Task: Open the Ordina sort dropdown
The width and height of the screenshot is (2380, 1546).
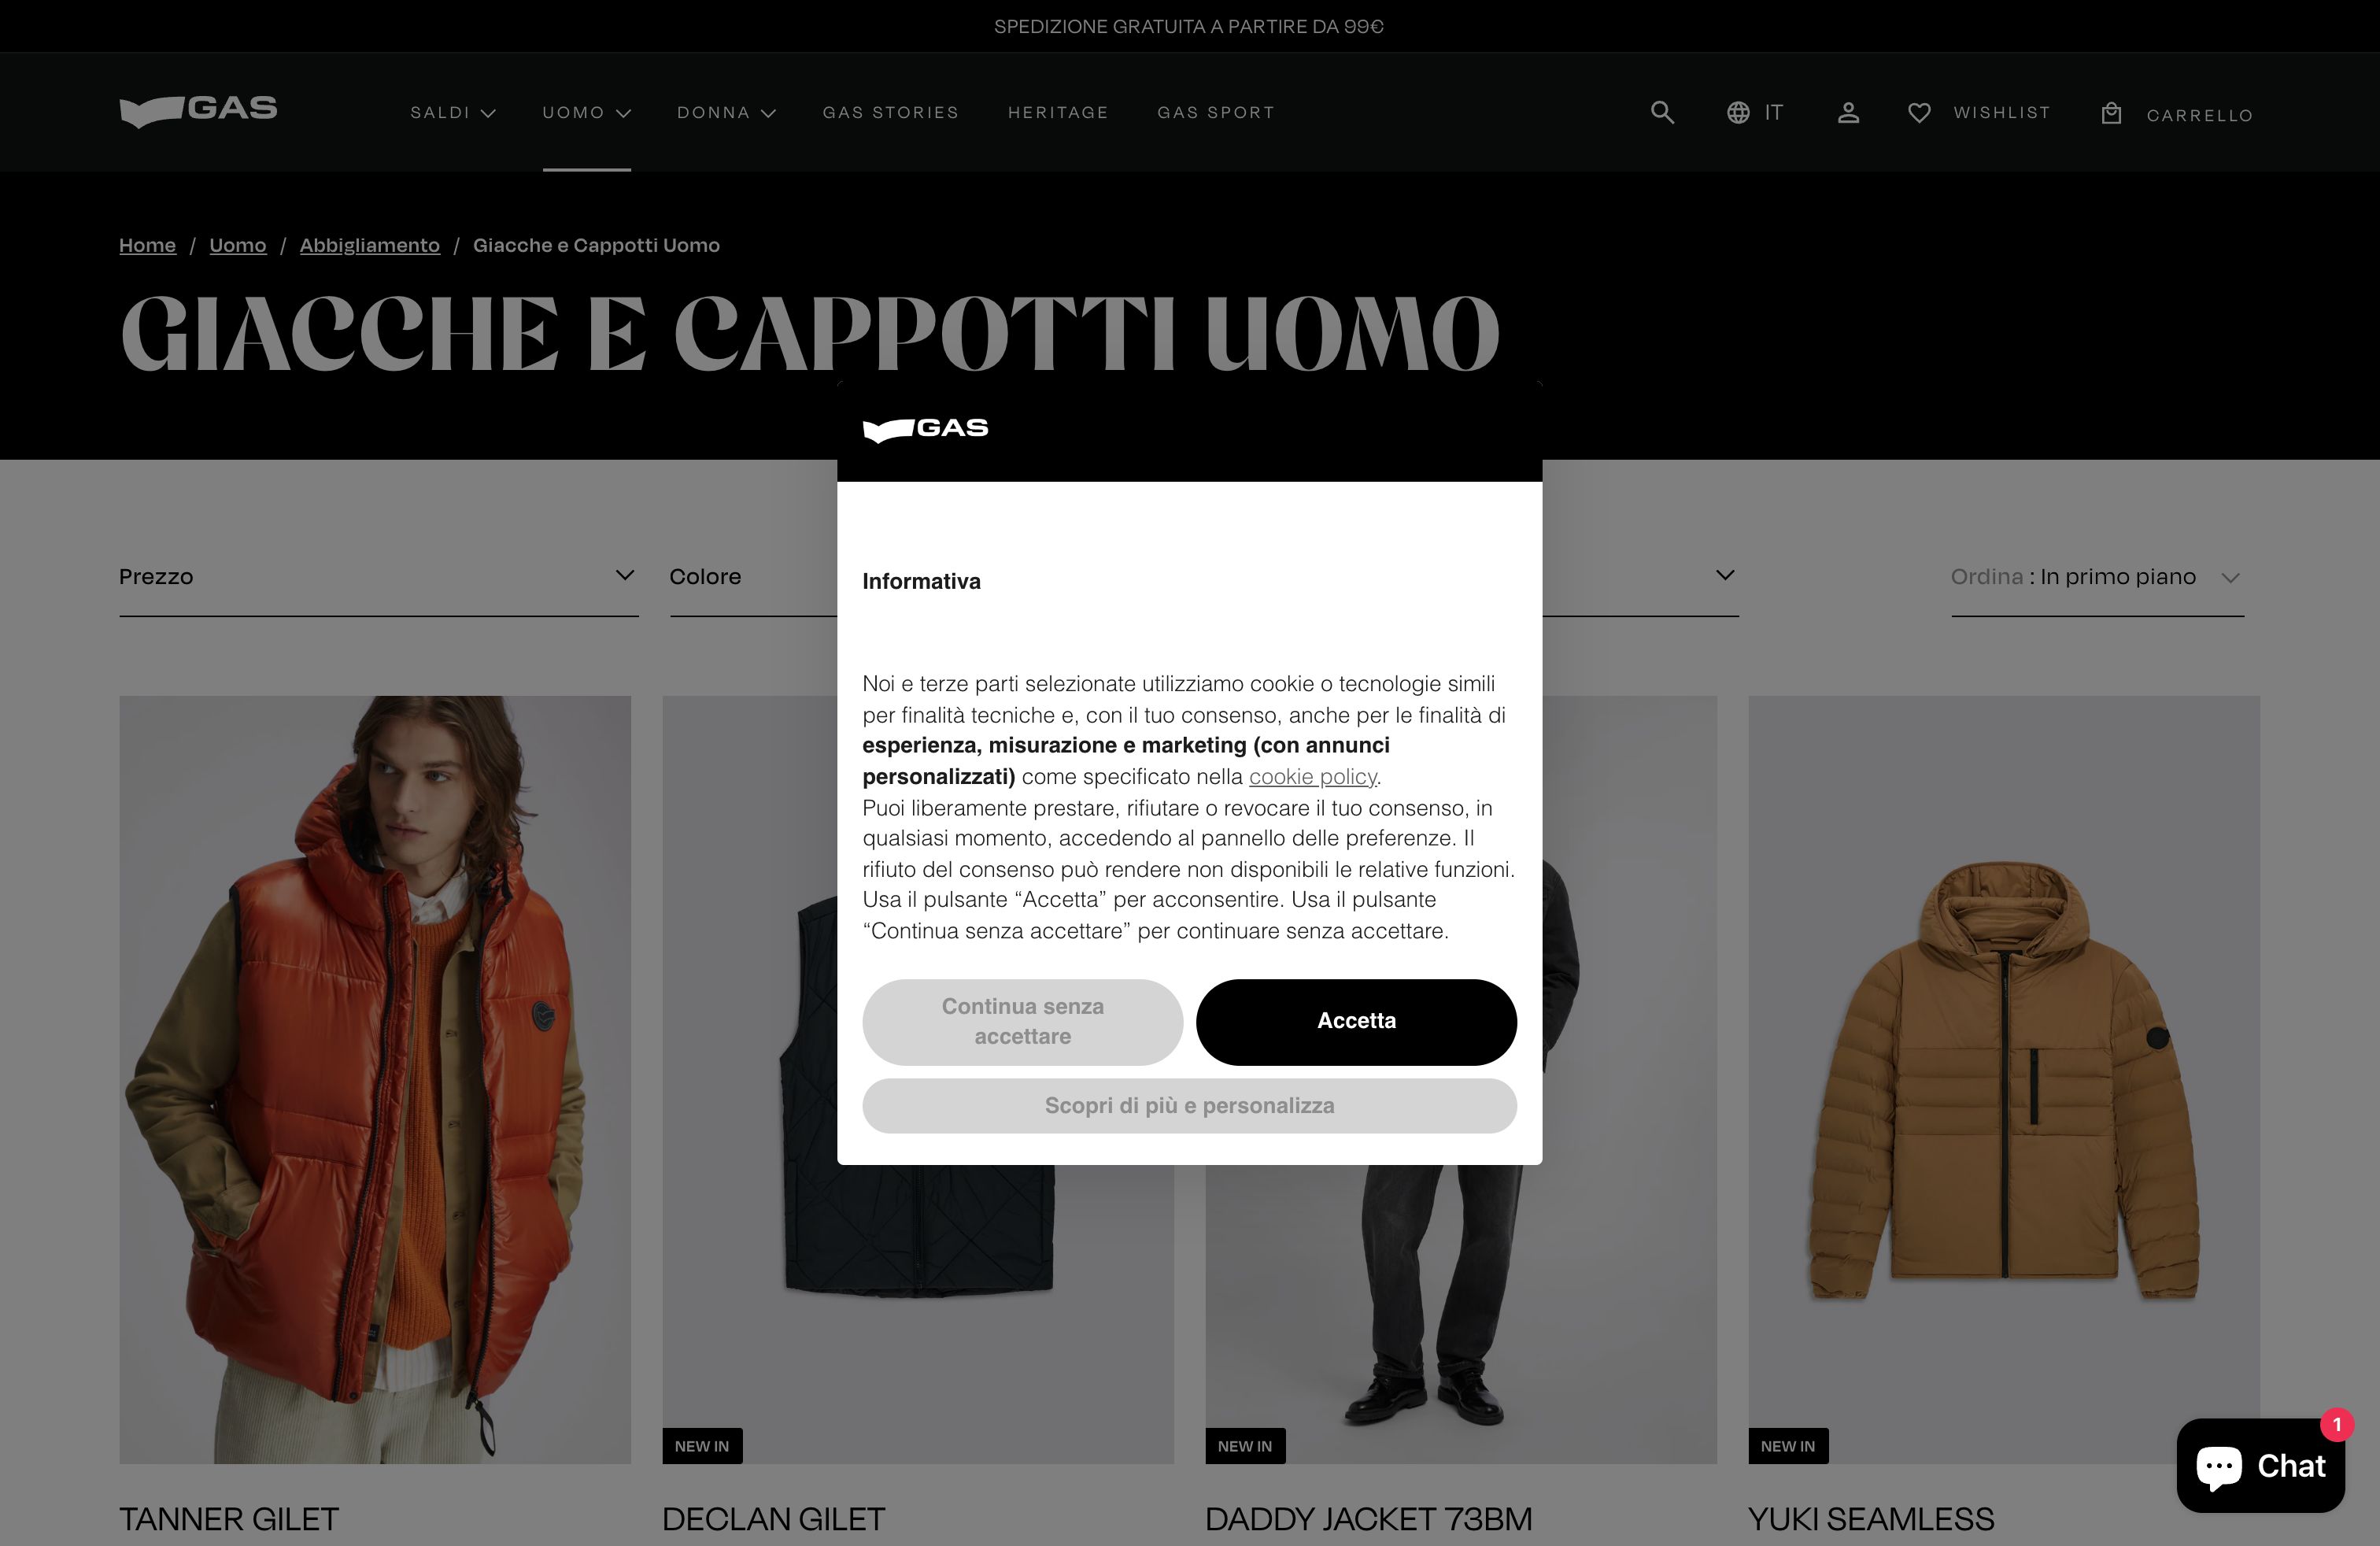Action: pyautogui.click(x=2097, y=577)
